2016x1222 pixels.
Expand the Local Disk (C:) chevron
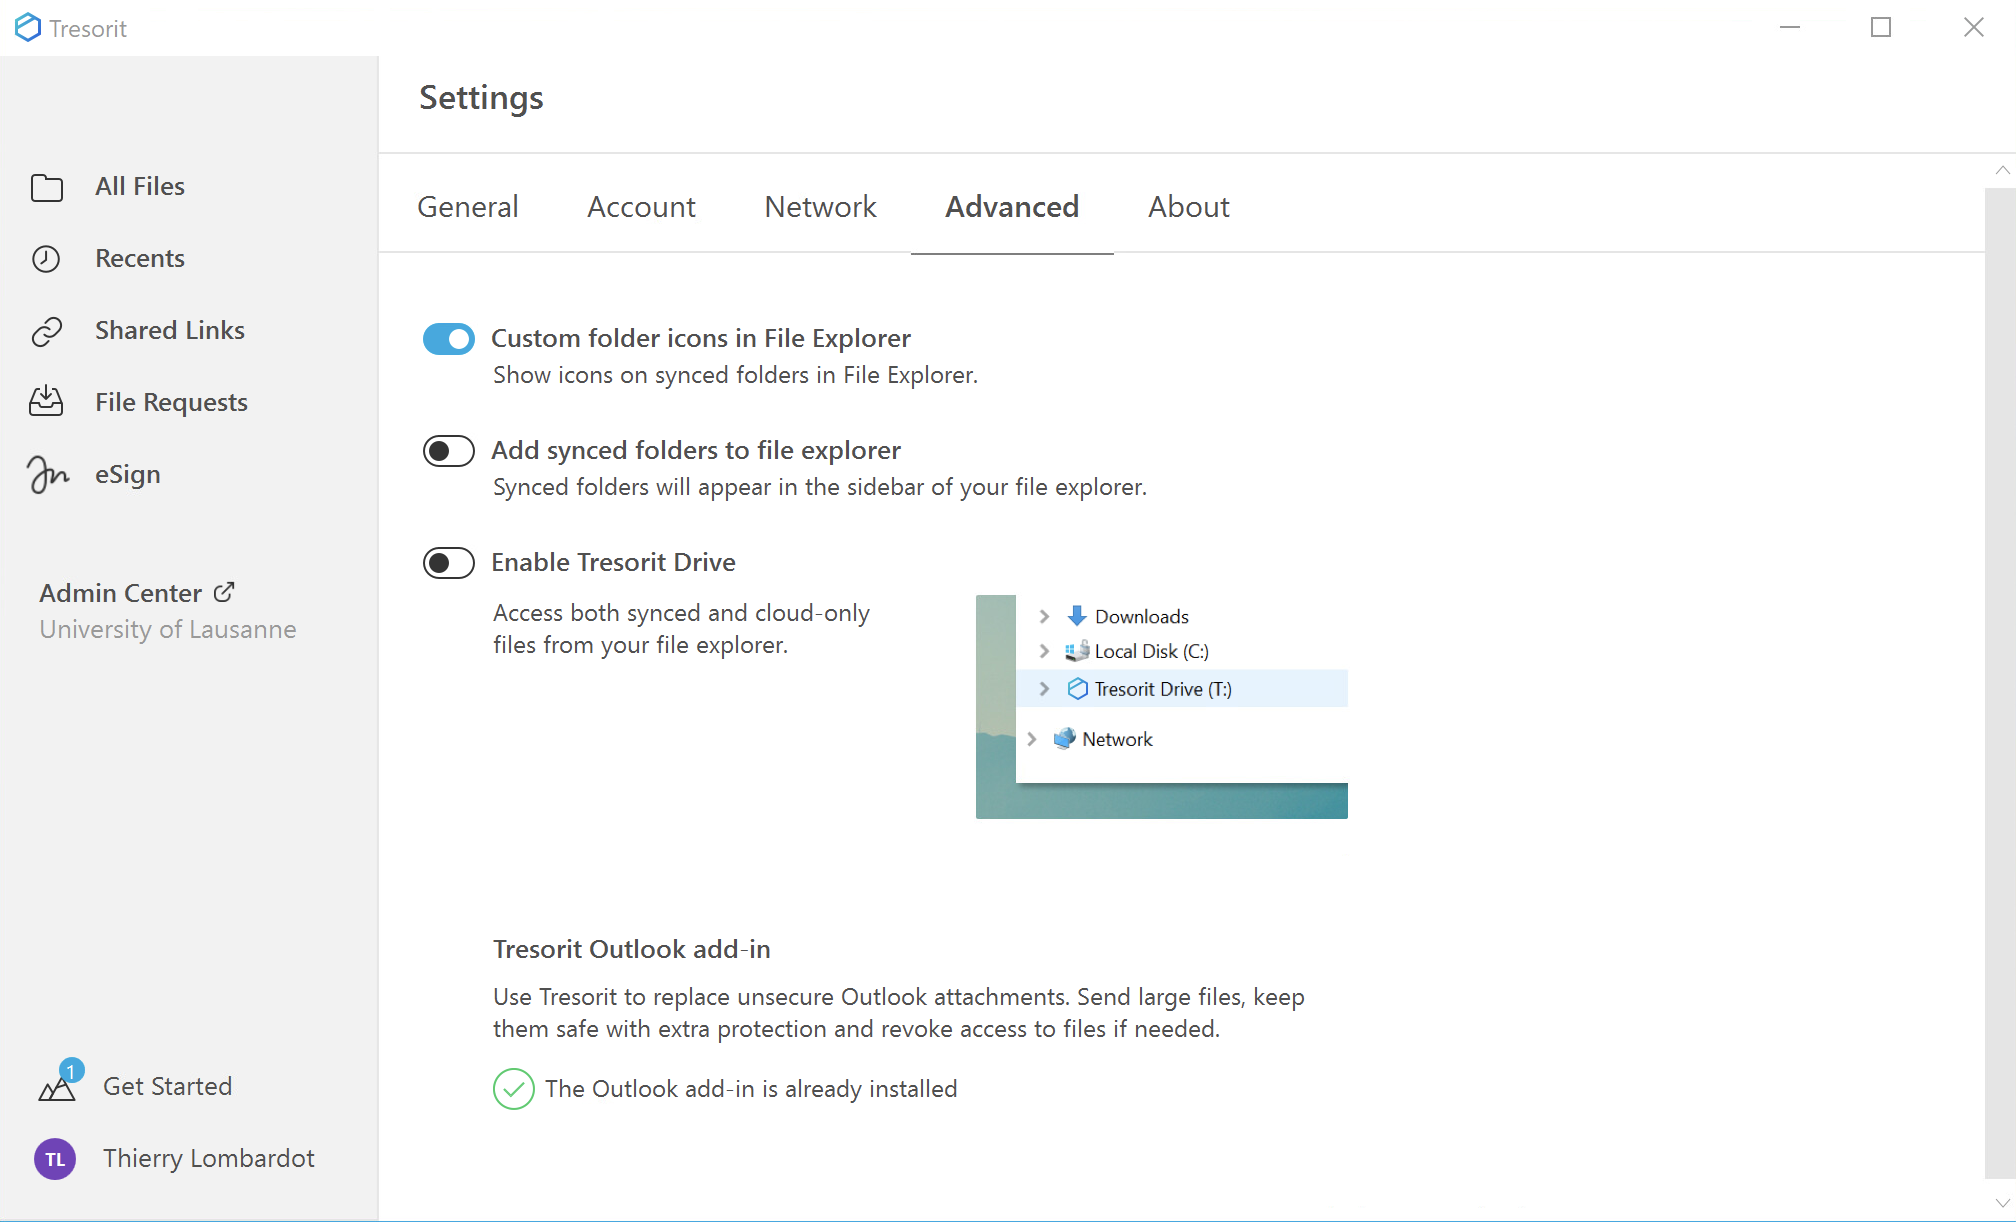(x=1044, y=651)
